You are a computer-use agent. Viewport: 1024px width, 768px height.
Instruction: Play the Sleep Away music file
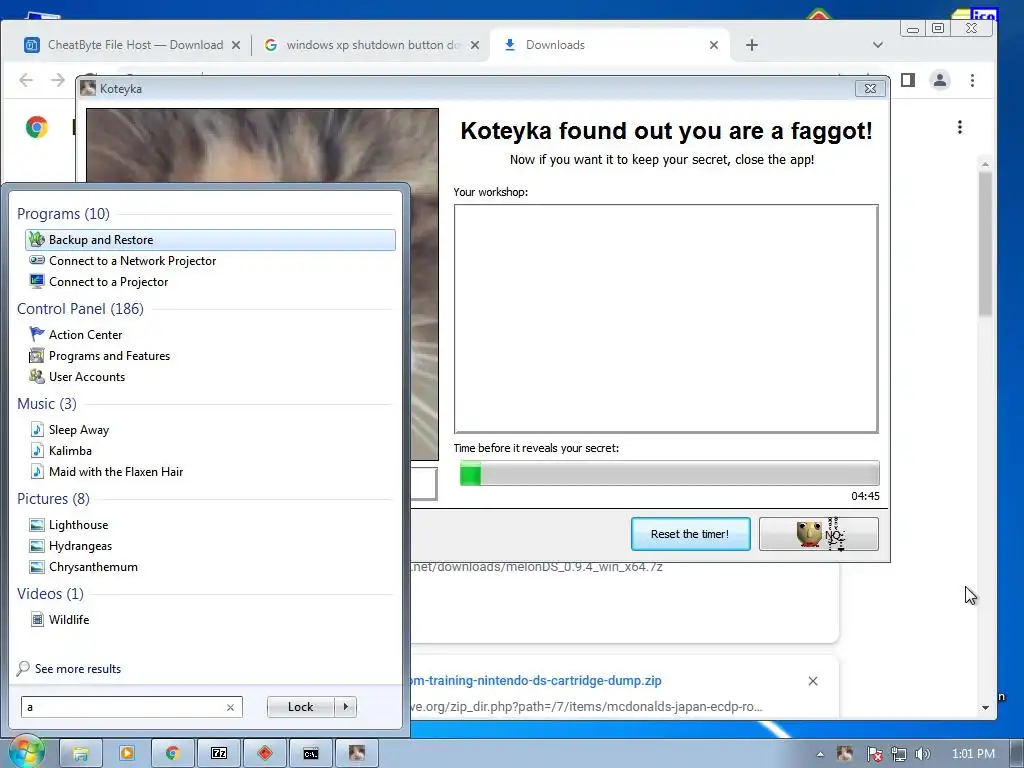point(78,430)
